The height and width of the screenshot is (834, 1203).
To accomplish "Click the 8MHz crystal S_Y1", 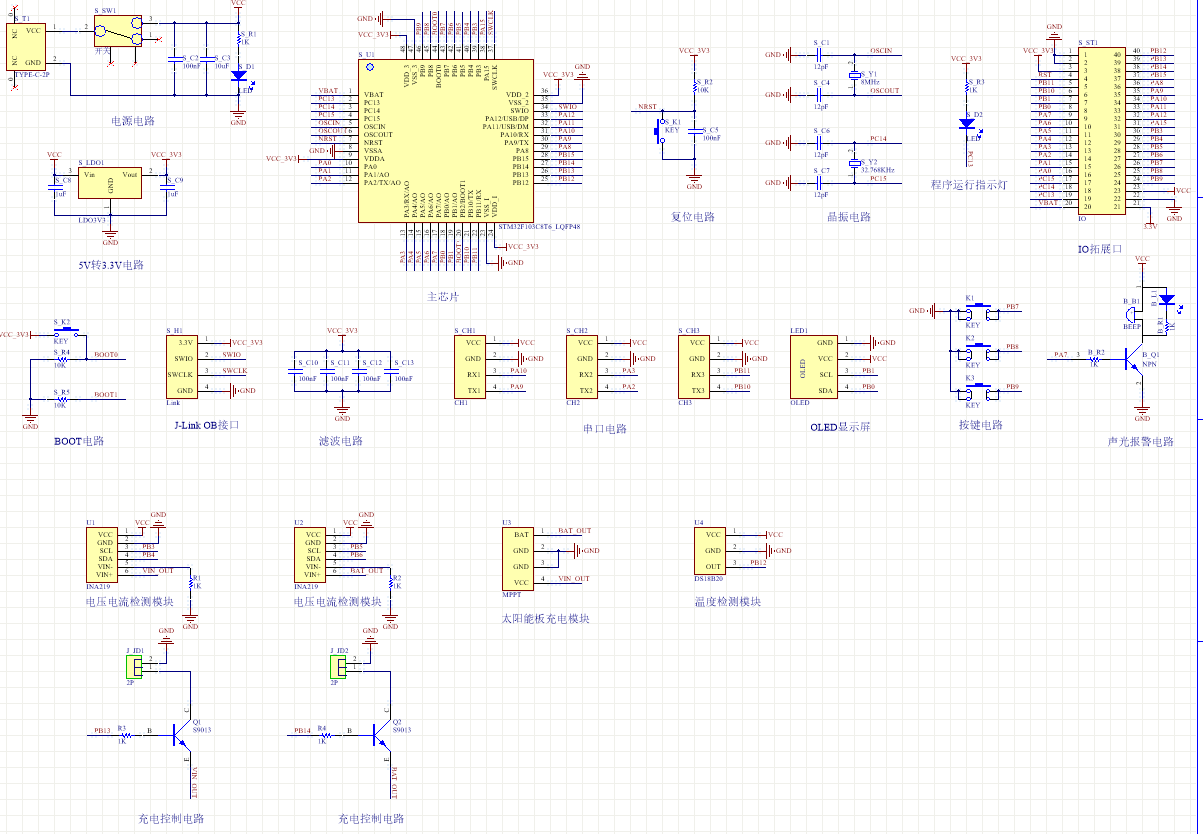I will pos(853,76).
